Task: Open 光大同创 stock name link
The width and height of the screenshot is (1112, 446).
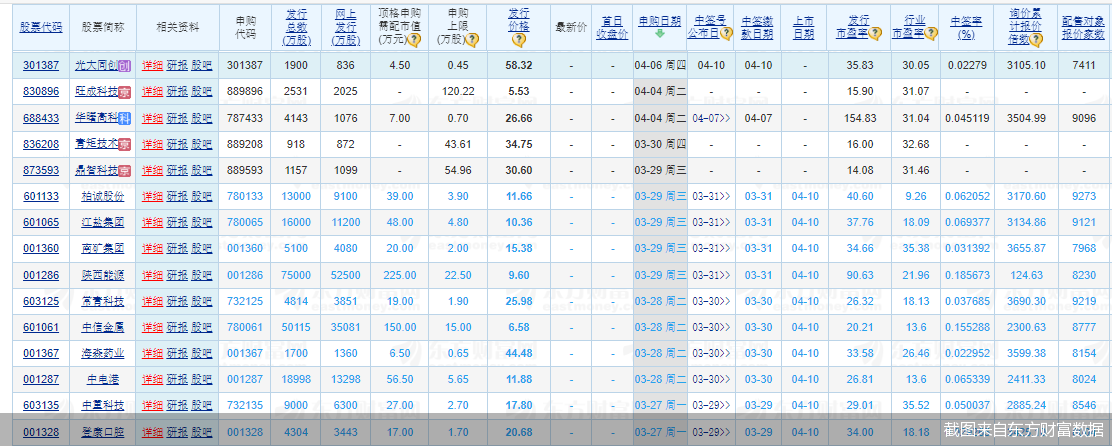Action: point(97,65)
